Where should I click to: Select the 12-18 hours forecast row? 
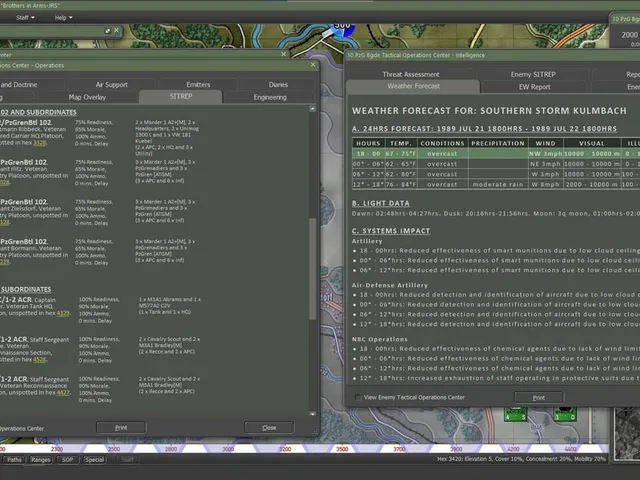pos(496,184)
